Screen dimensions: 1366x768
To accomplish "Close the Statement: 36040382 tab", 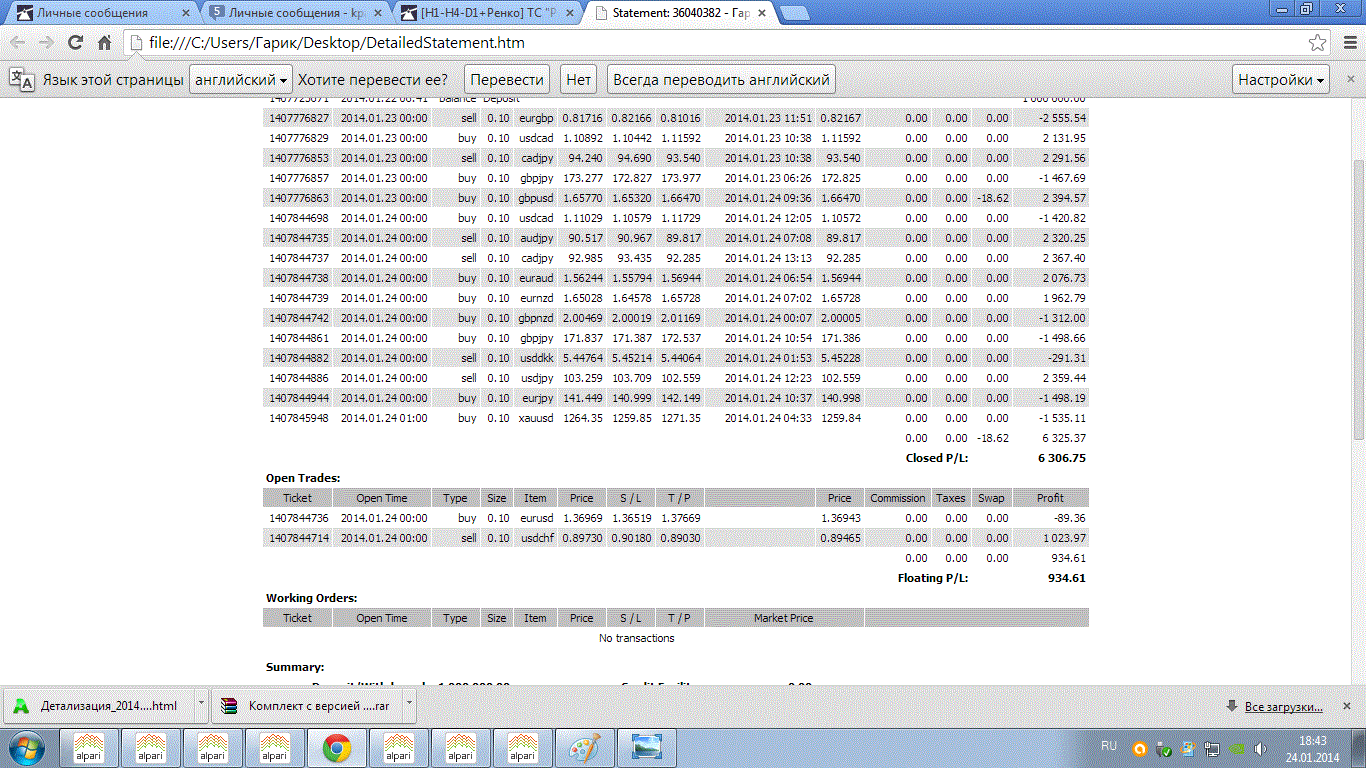I will click(764, 13).
